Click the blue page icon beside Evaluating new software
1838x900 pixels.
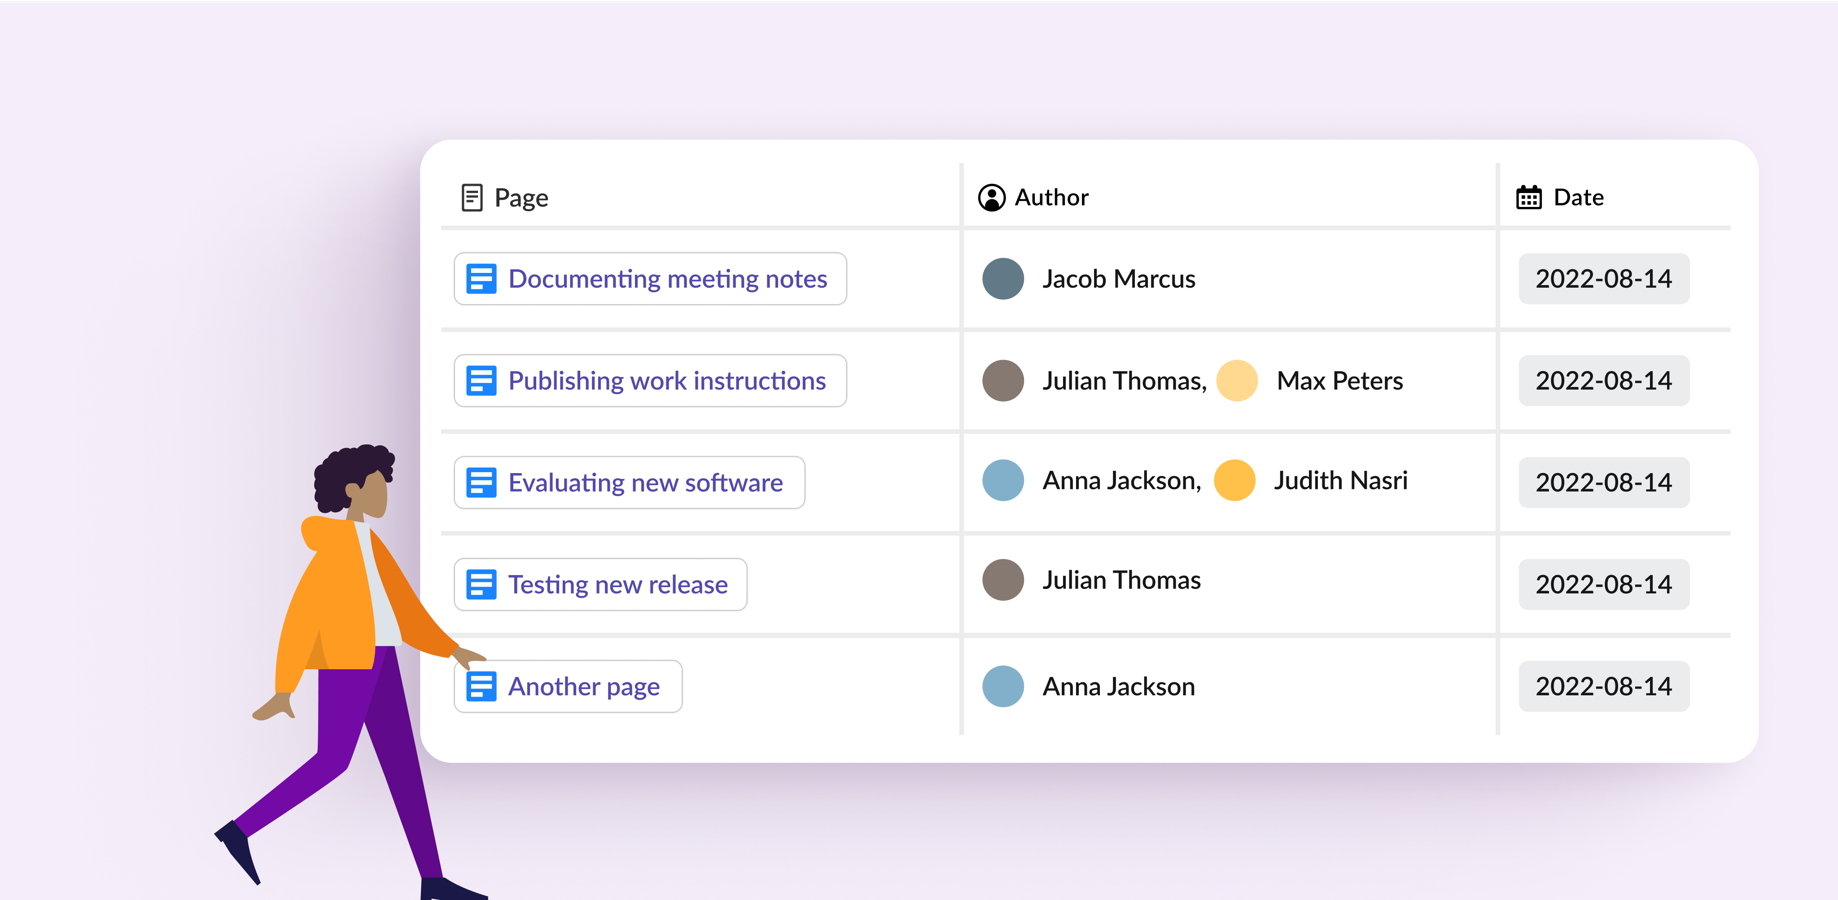point(481,483)
